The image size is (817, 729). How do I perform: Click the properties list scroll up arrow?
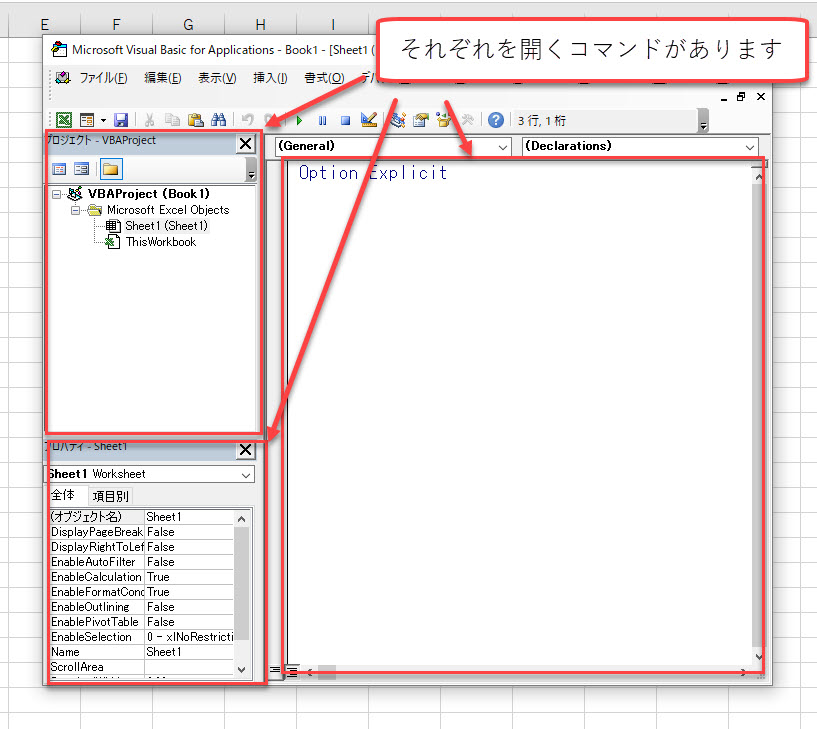tap(241, 519)
